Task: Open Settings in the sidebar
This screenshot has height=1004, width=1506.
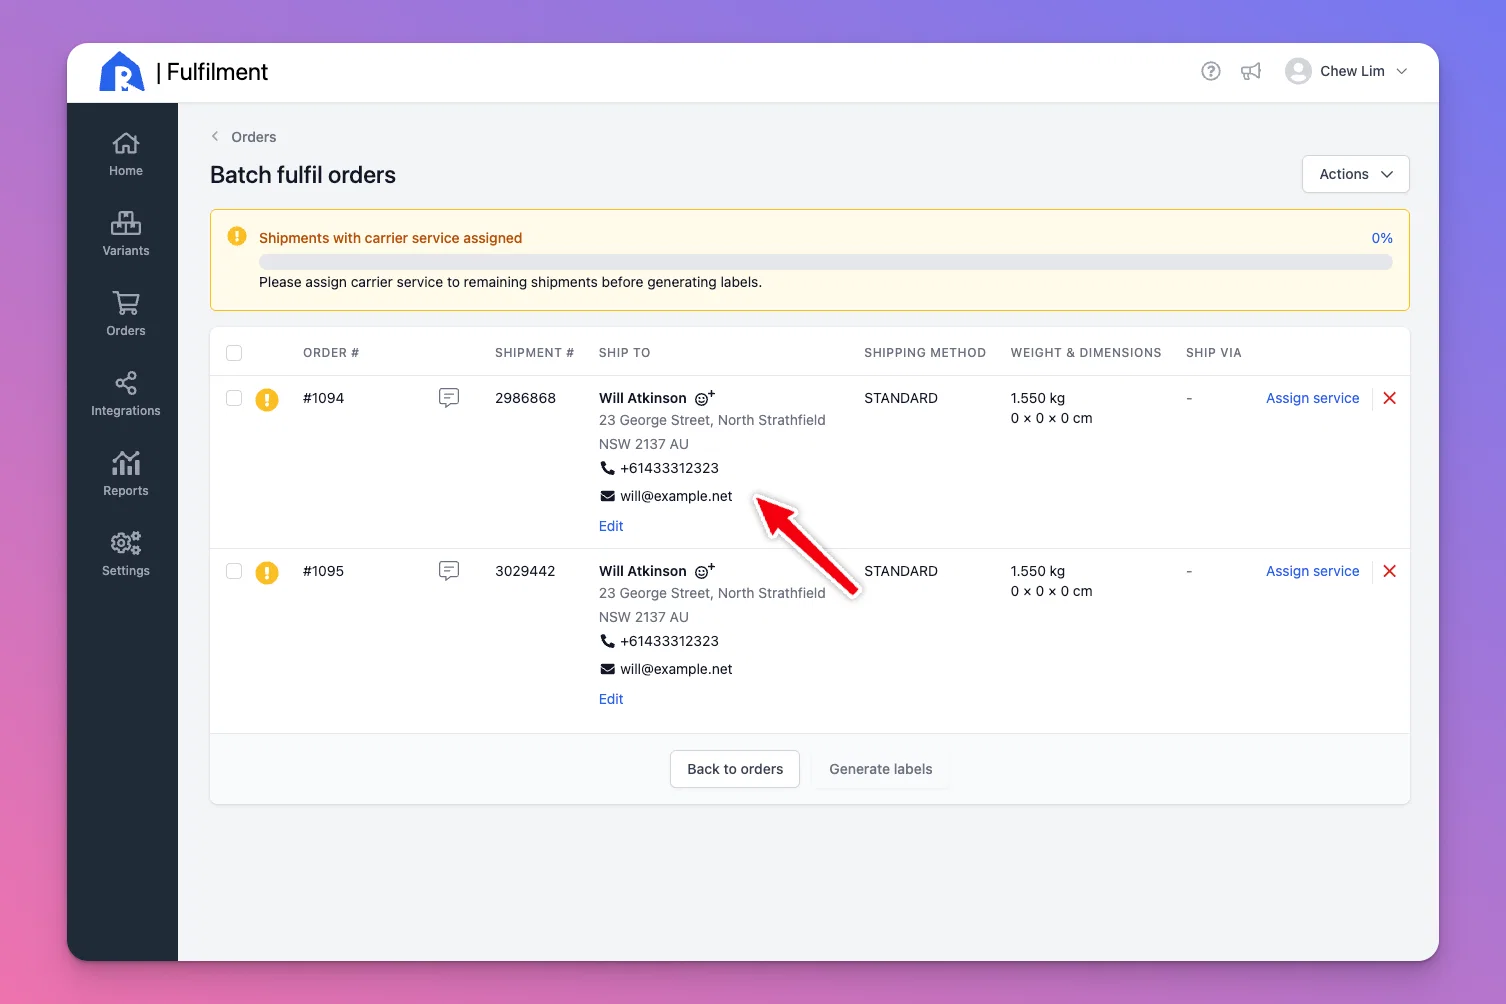Action: tap(126, 555)
